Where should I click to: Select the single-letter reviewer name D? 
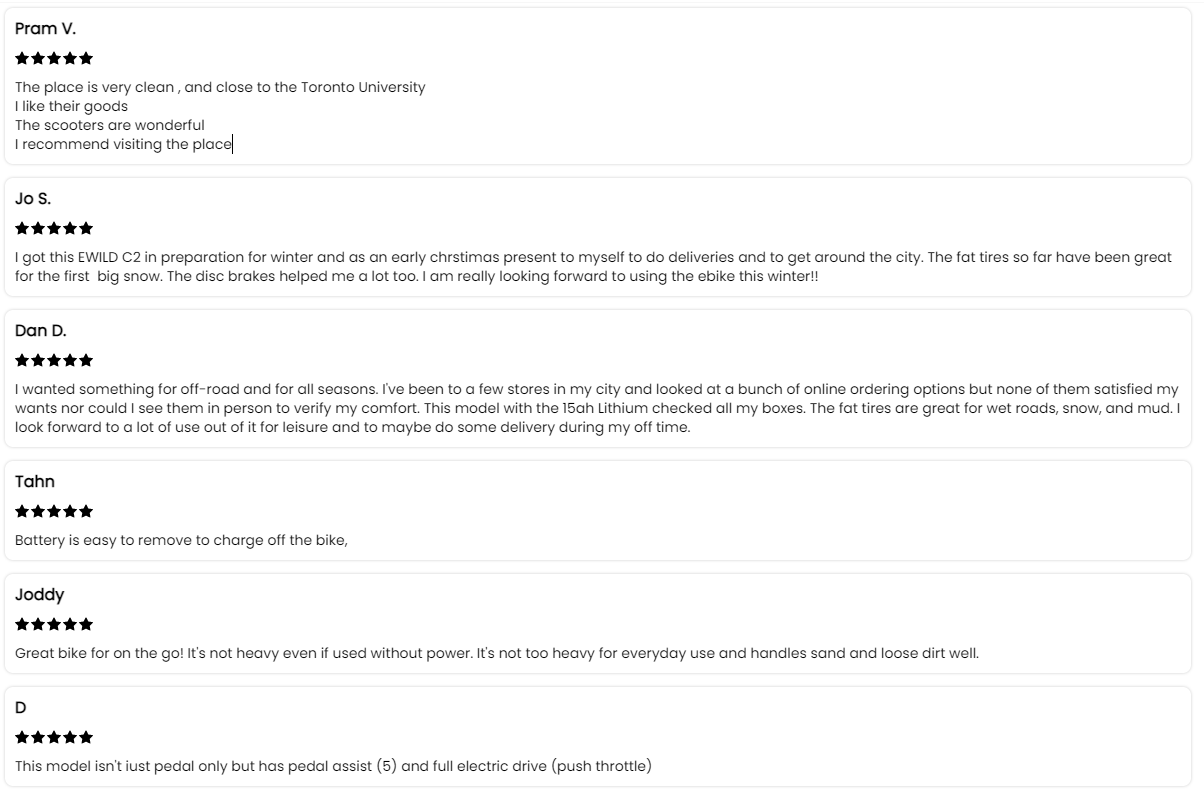pos(21,708)
